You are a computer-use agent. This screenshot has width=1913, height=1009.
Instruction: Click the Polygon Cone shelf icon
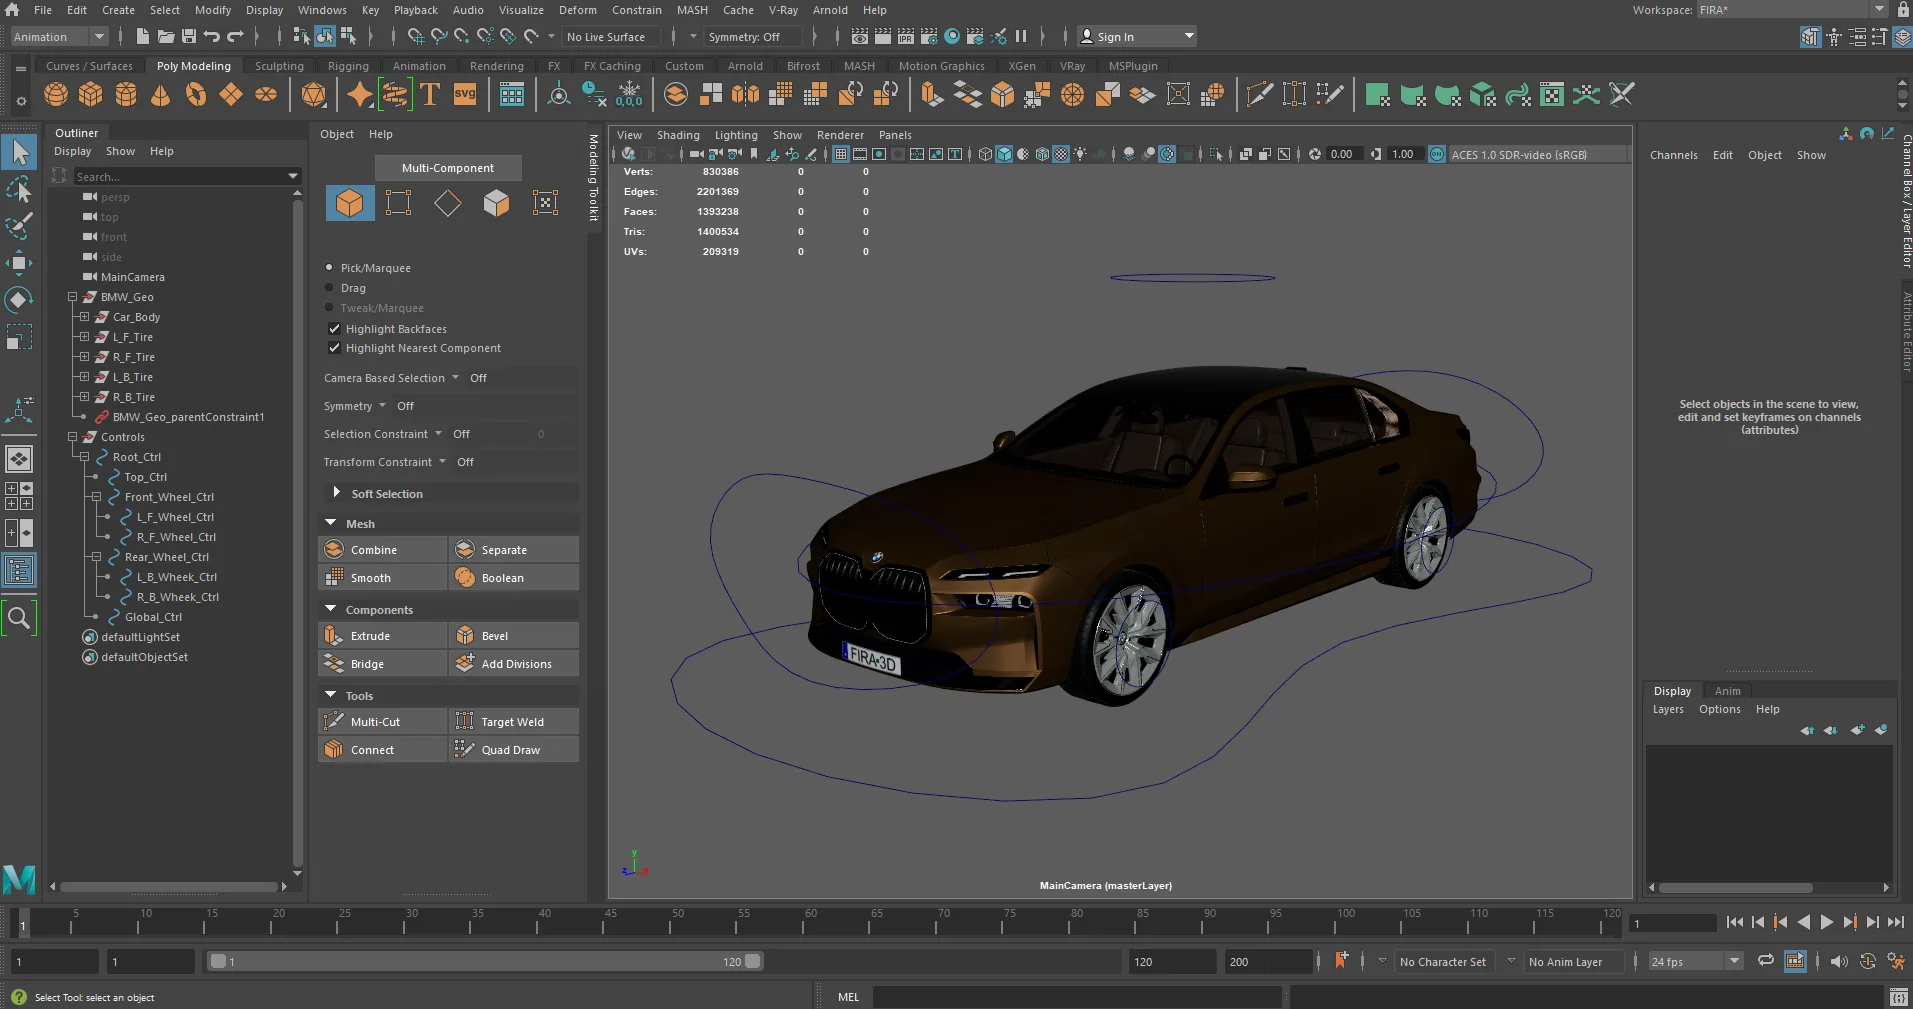160,95
